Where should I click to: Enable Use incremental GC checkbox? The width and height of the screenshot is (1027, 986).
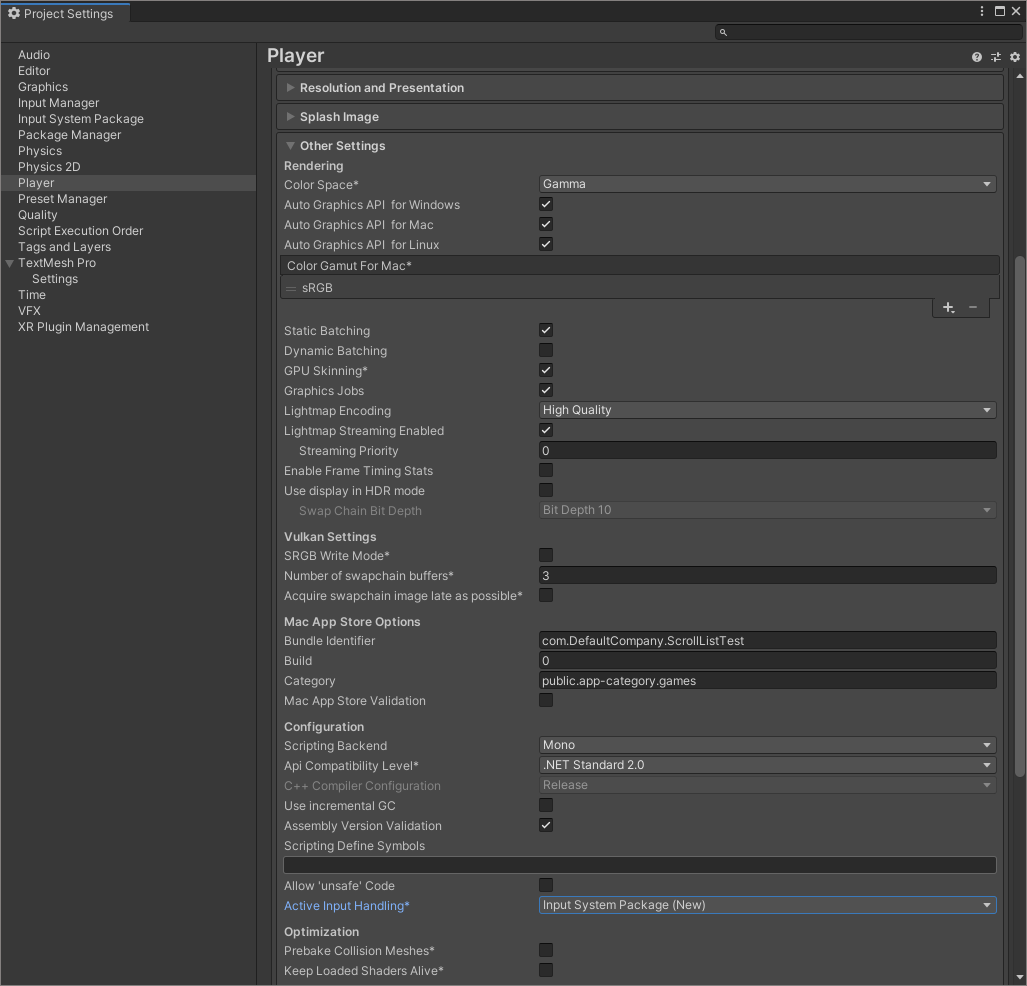click(546, 805)
